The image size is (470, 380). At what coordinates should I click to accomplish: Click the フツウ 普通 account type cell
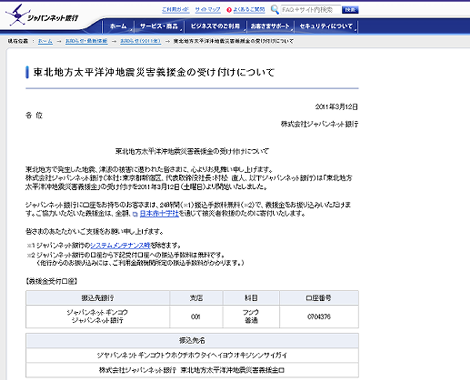coord(251,317)
